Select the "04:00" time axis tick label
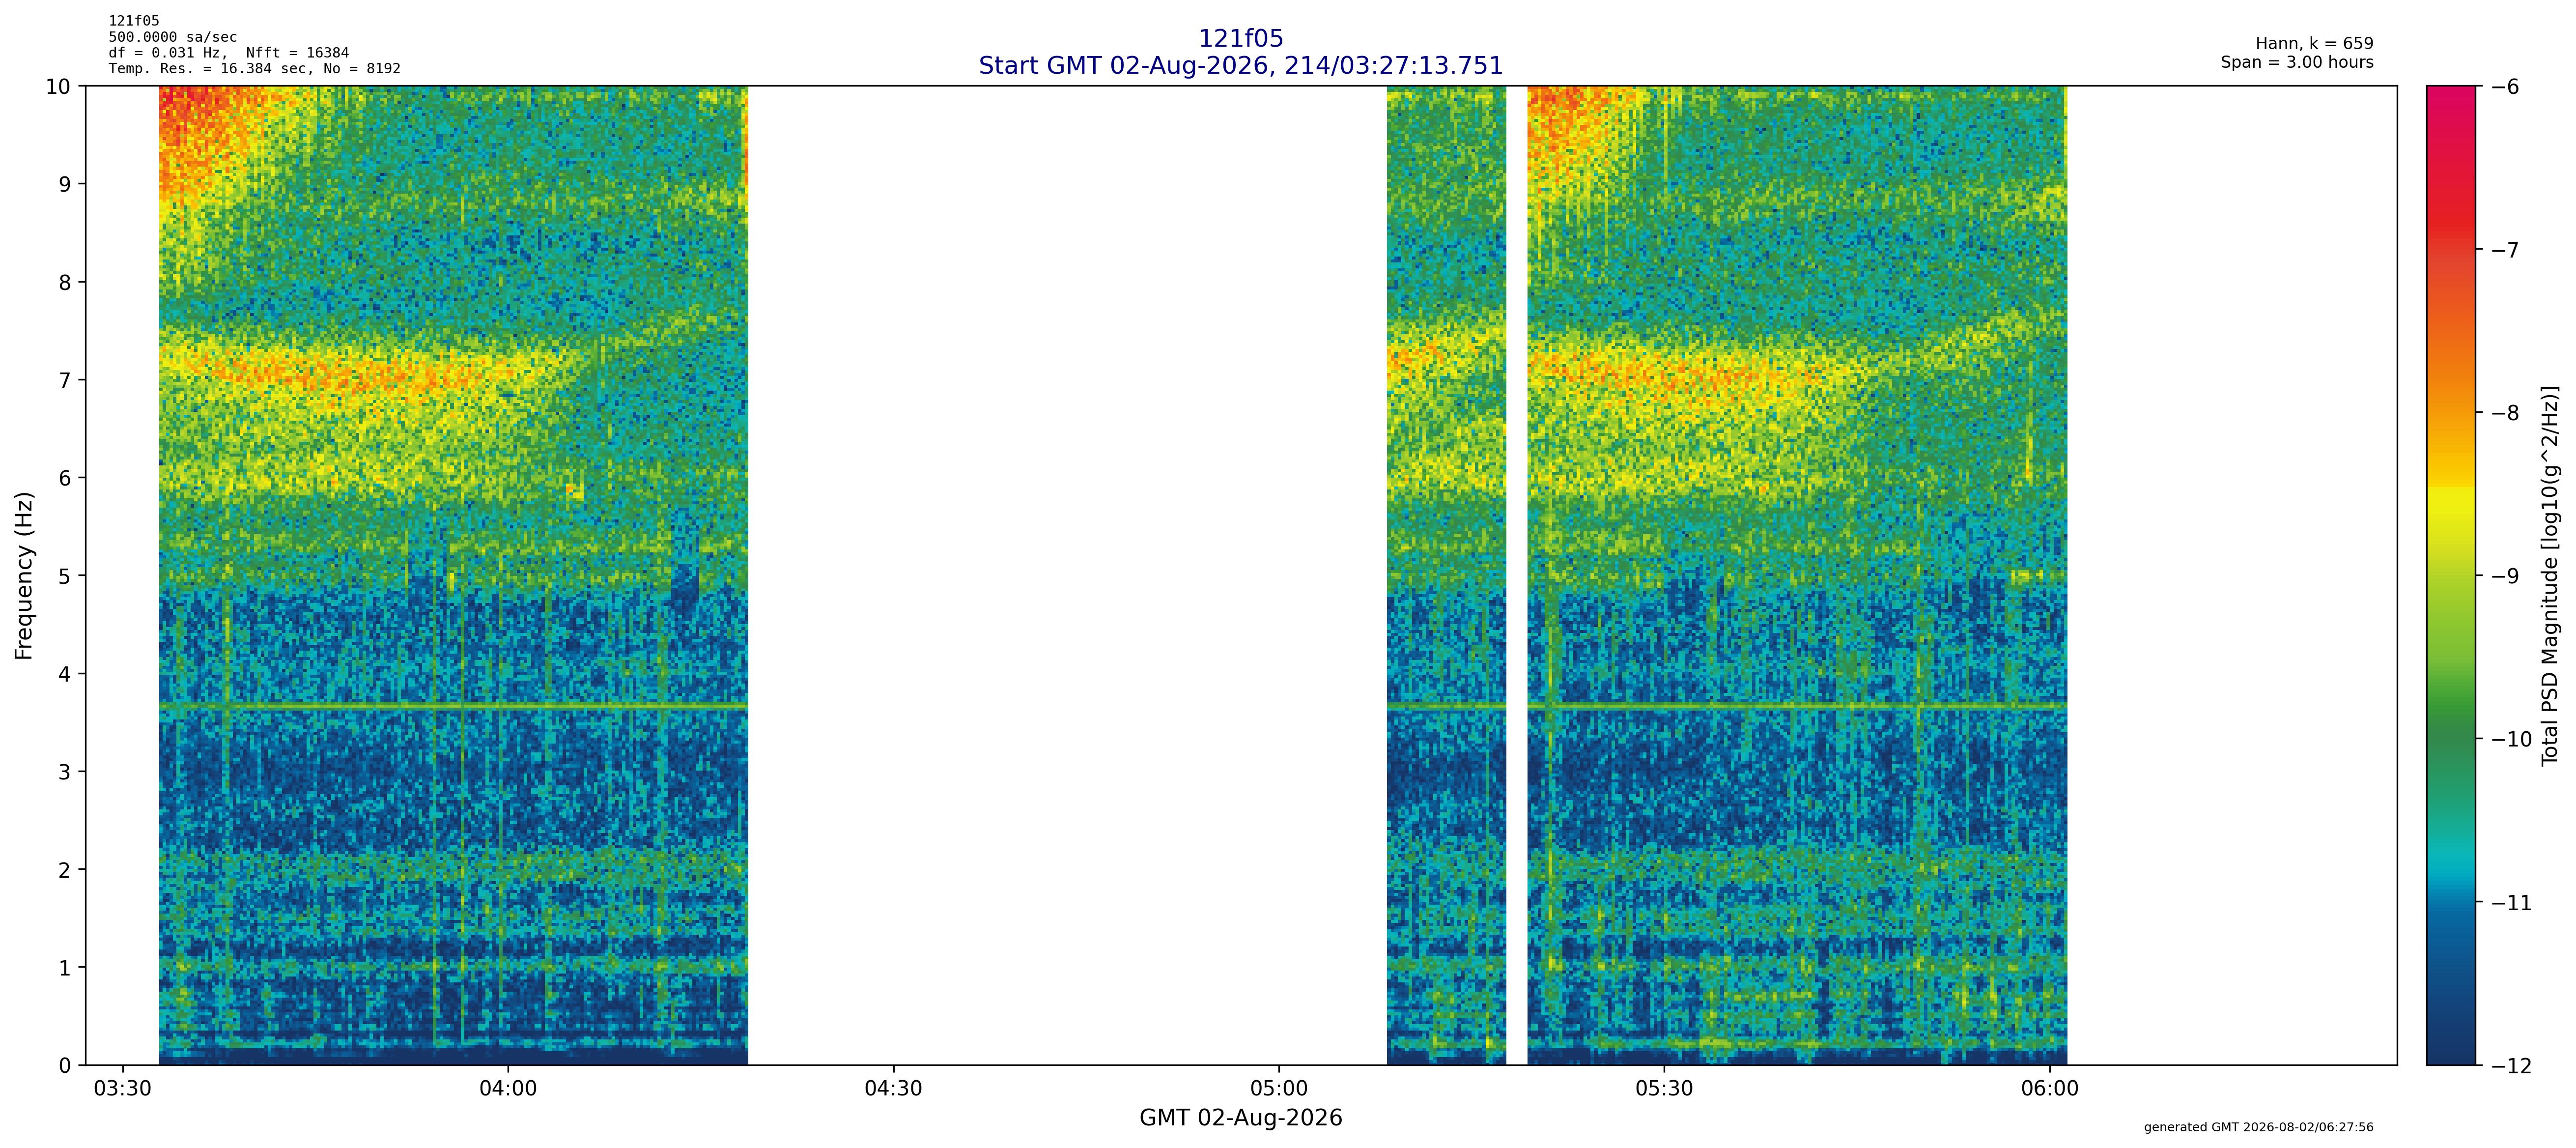 pyautogui.click(x=508, y=1088)
